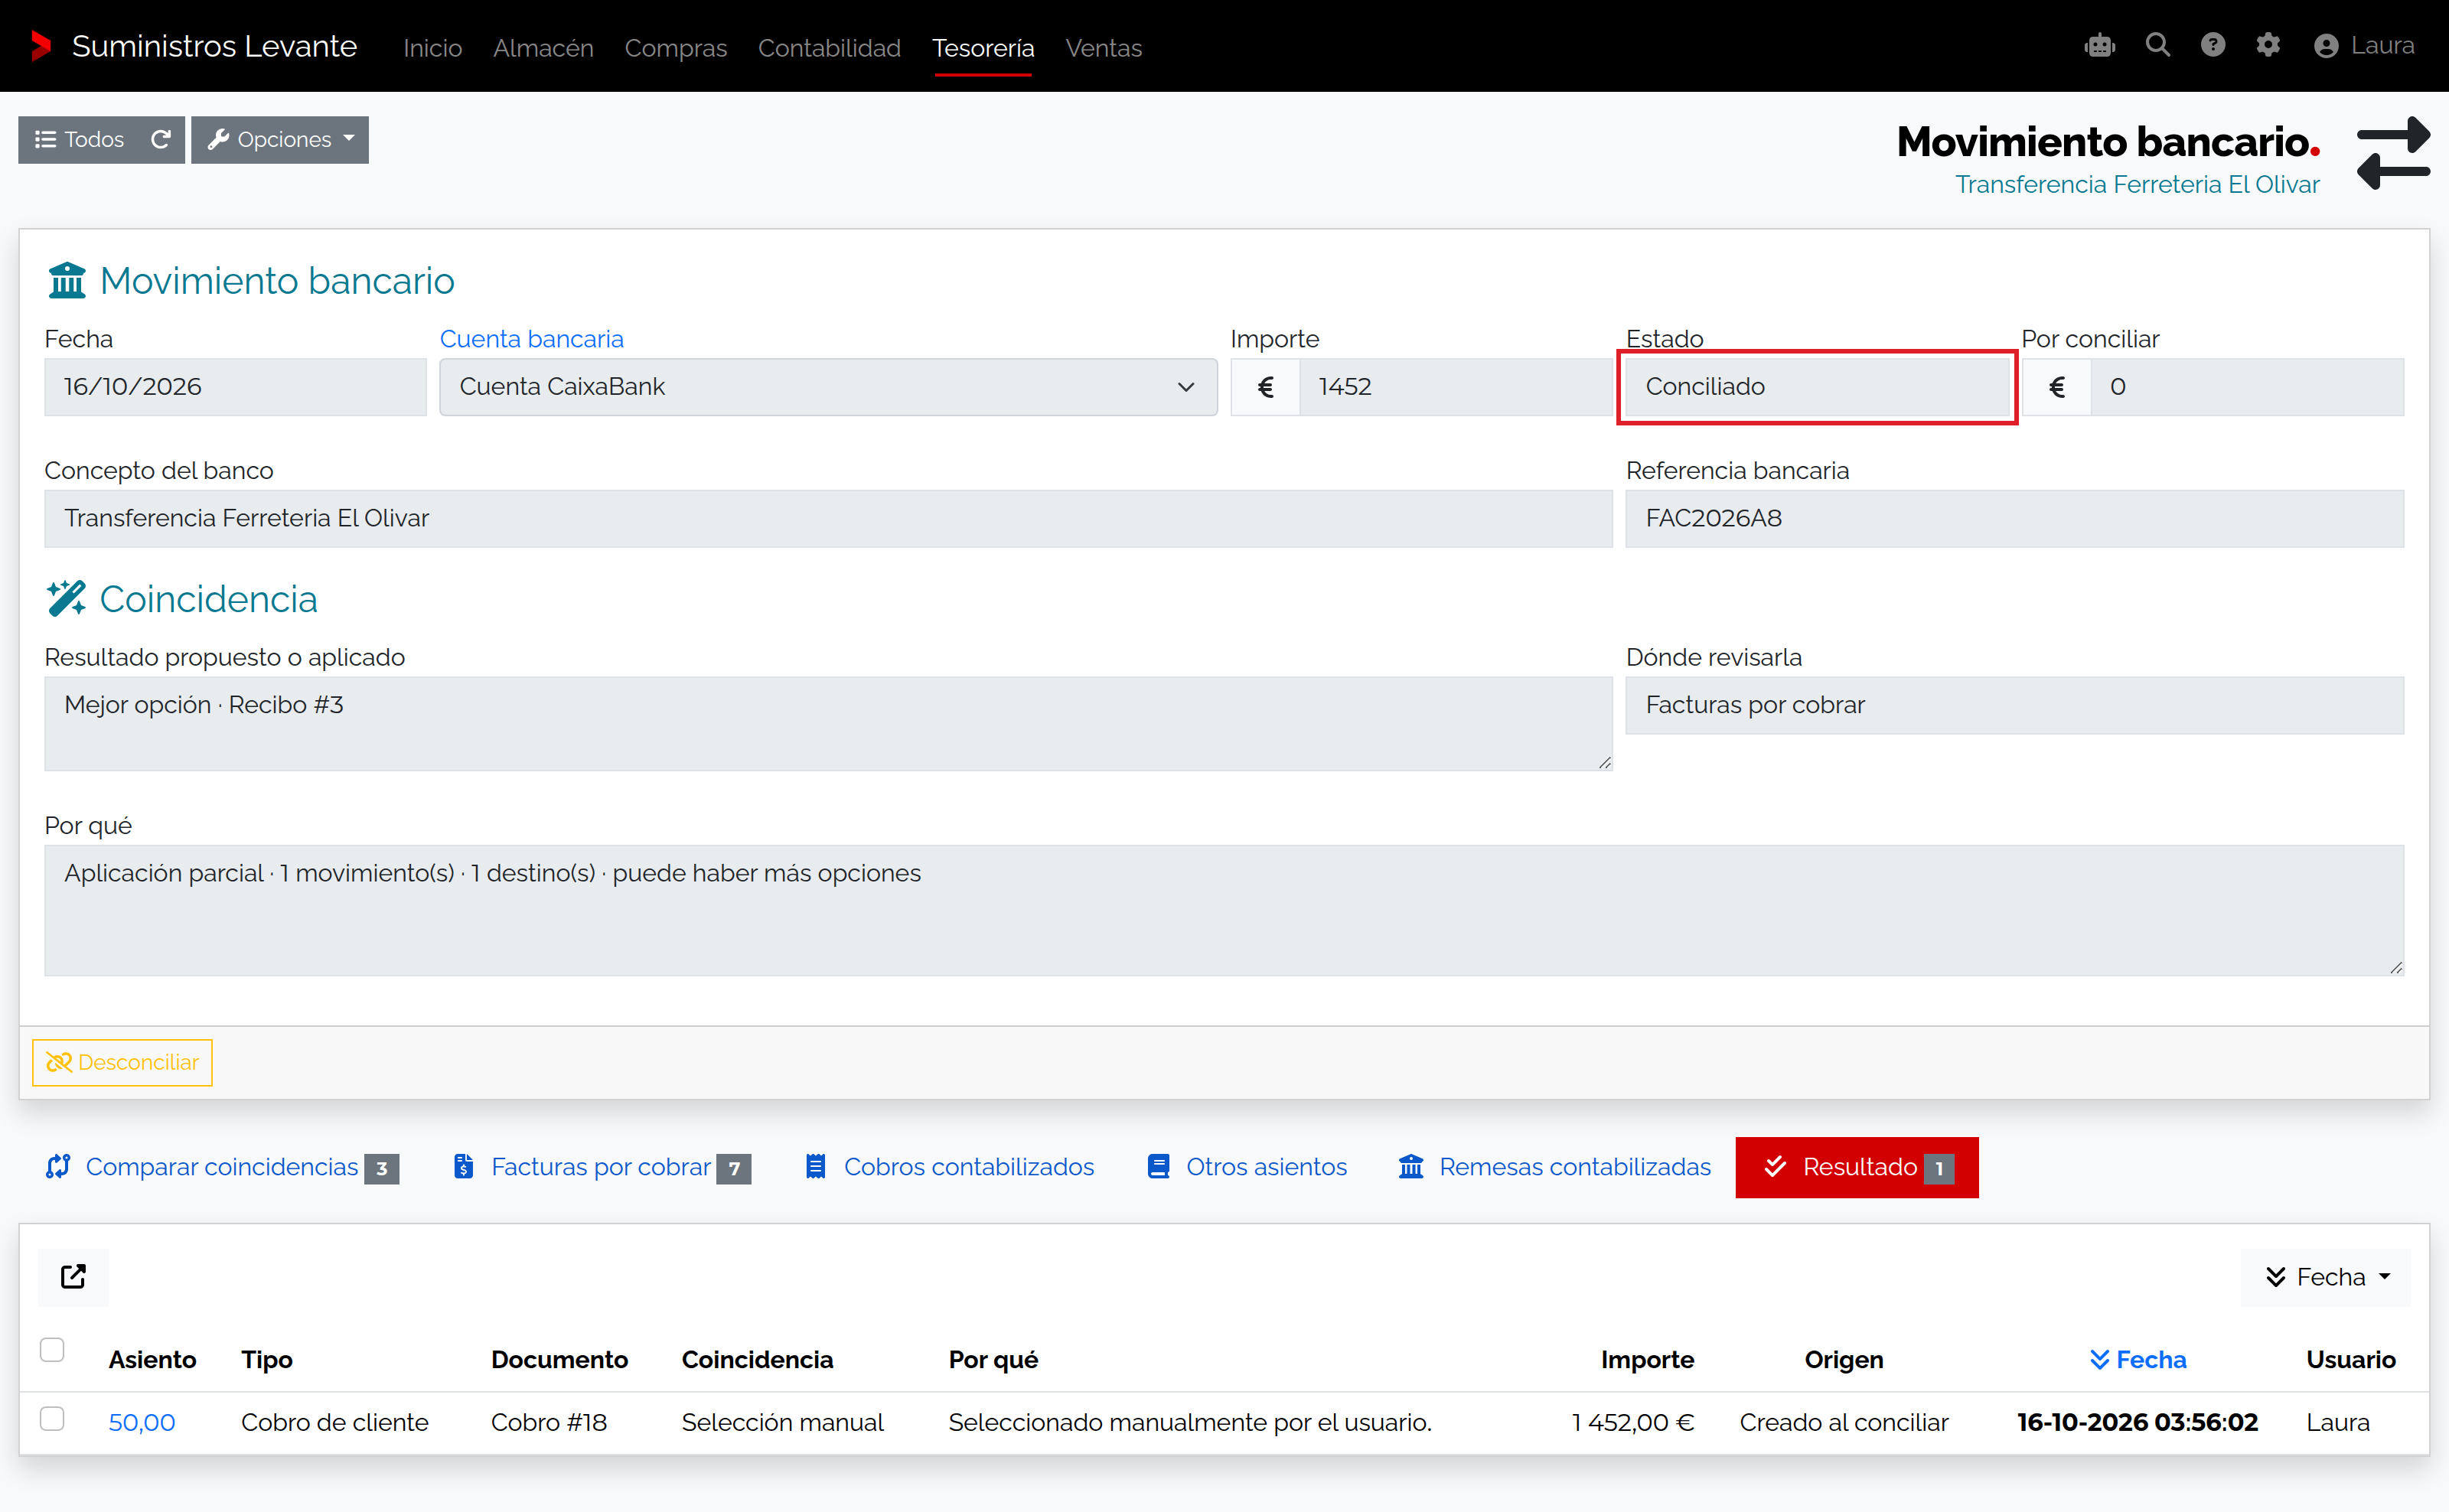The image size is (2449, 1512).
Task: Open the search magnifier icon
Action: 2157,46
